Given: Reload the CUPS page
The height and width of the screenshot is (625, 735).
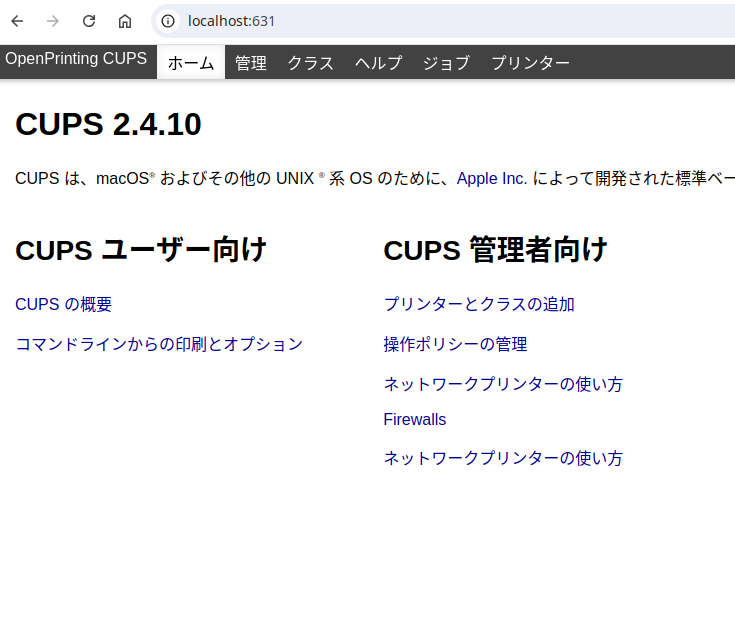Looking at the screenshot, I should coord(89,21).
